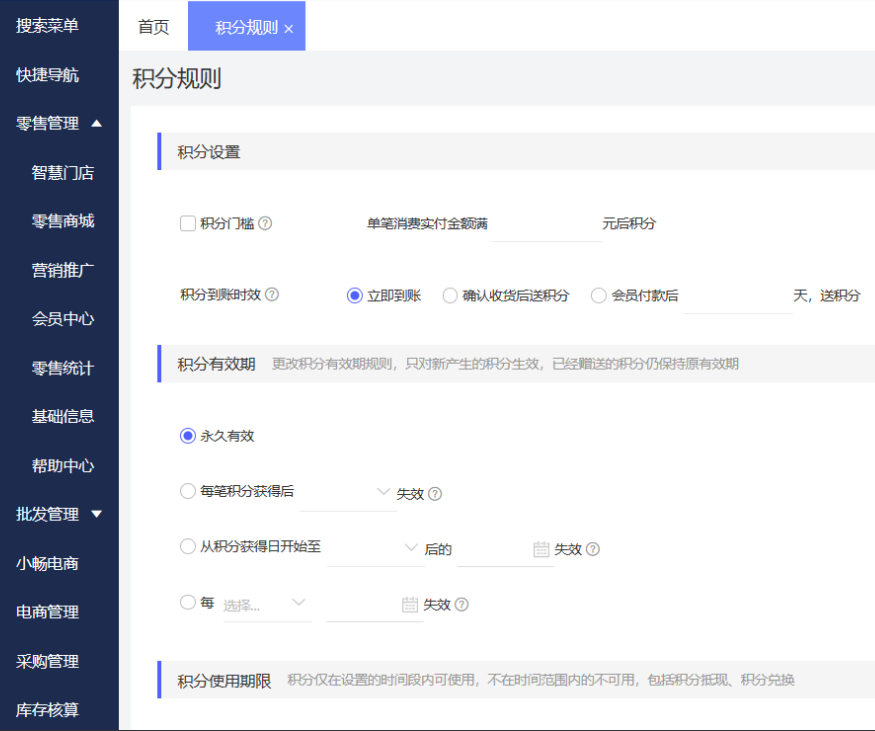Open 电商管理 in the sidebar
875x731 pixels.
pos(47,612)
